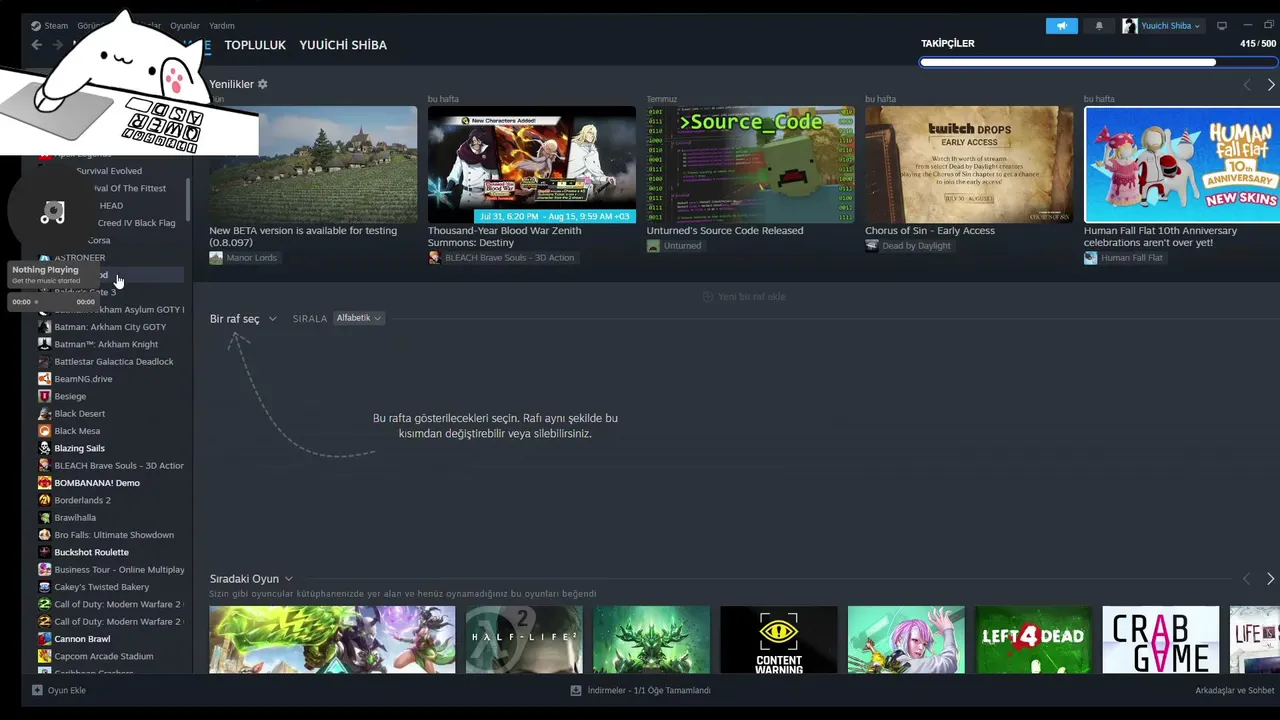Click the Unturned icon under the news card
The image size is (1280, 720).
653,246
